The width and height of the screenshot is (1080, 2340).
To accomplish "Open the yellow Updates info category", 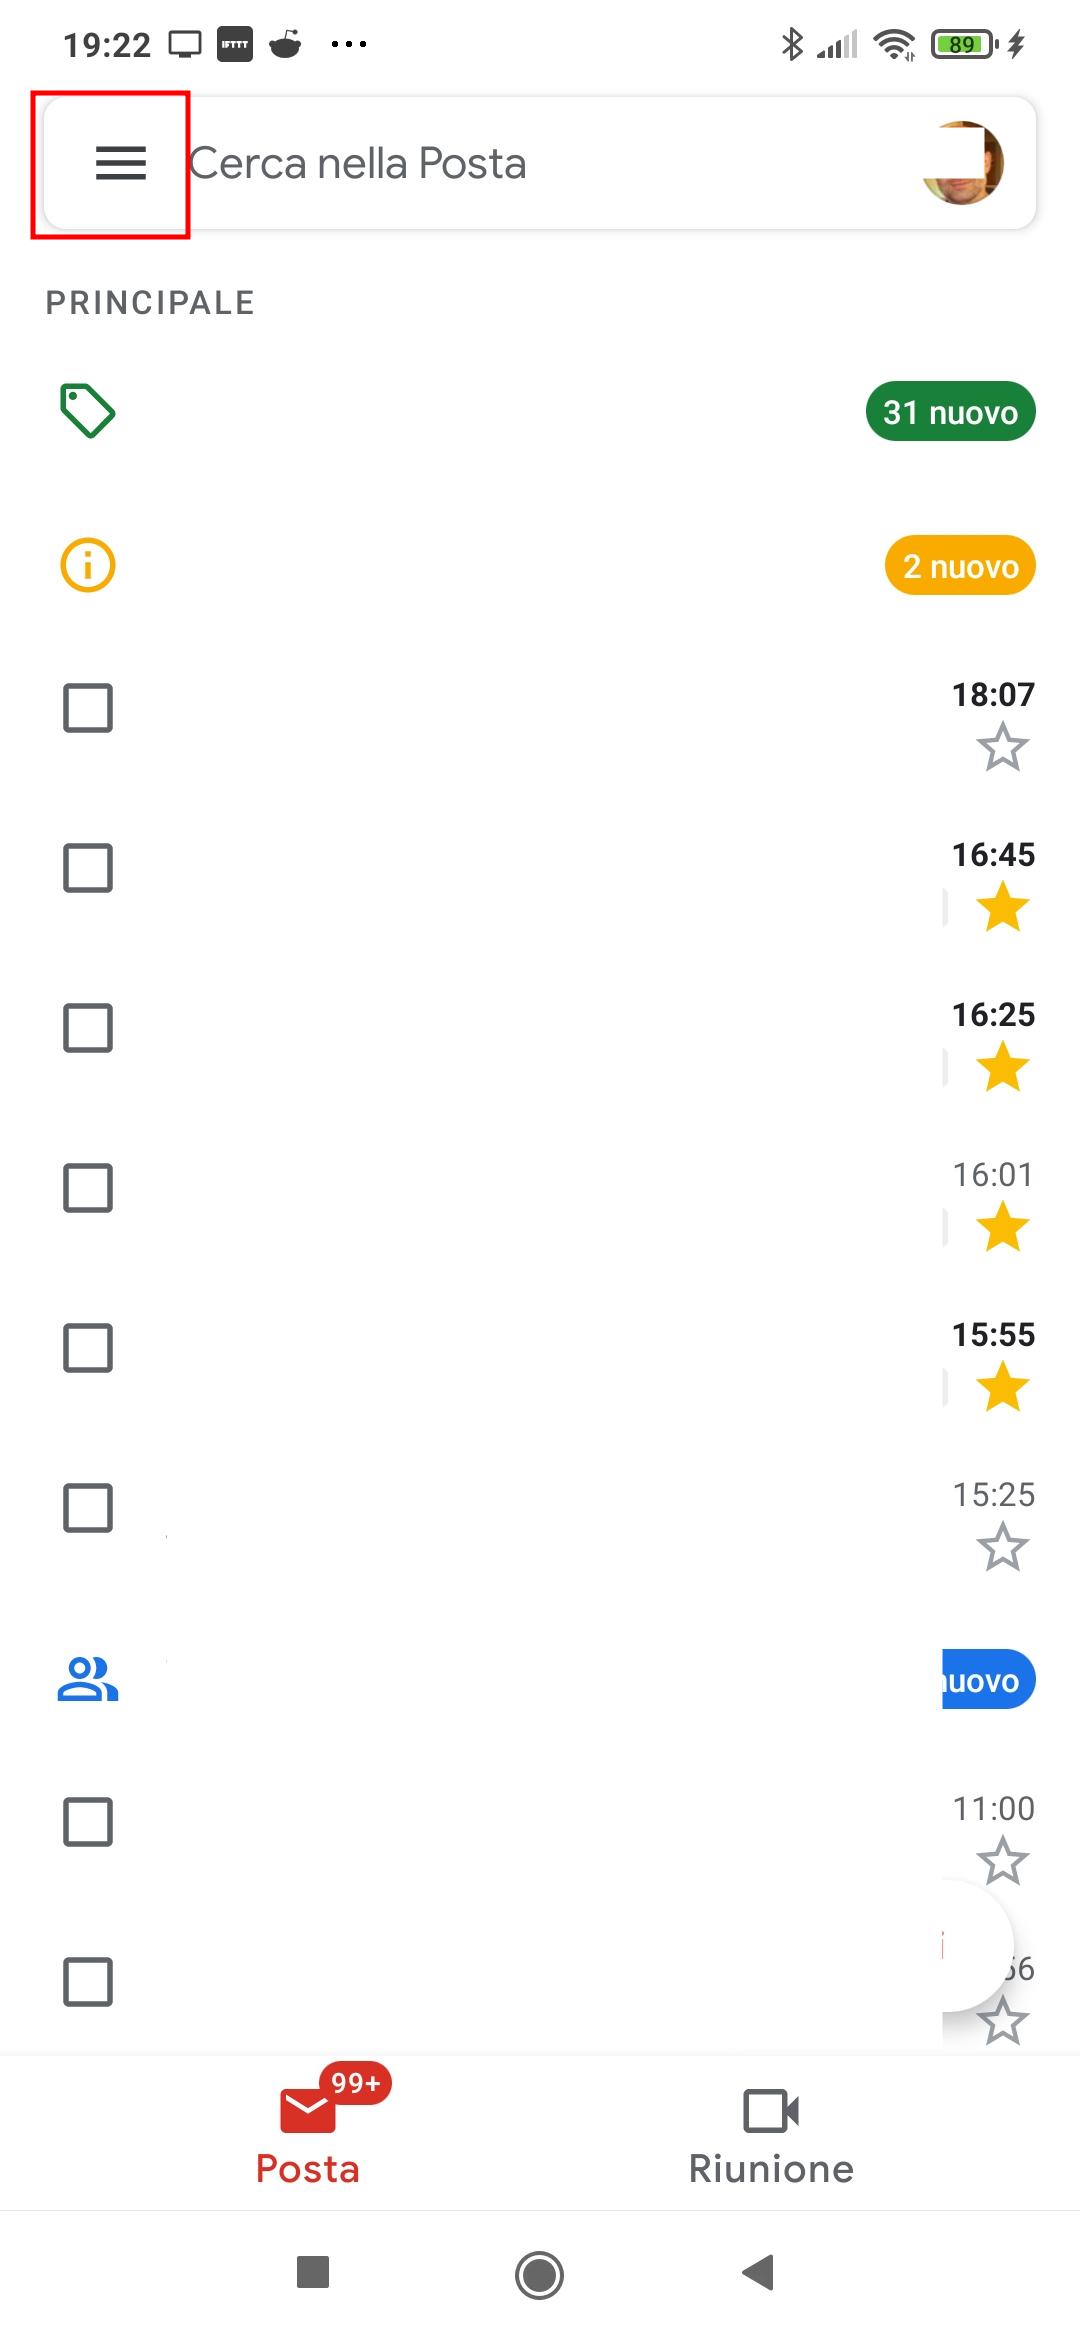I will coord(88,565).
